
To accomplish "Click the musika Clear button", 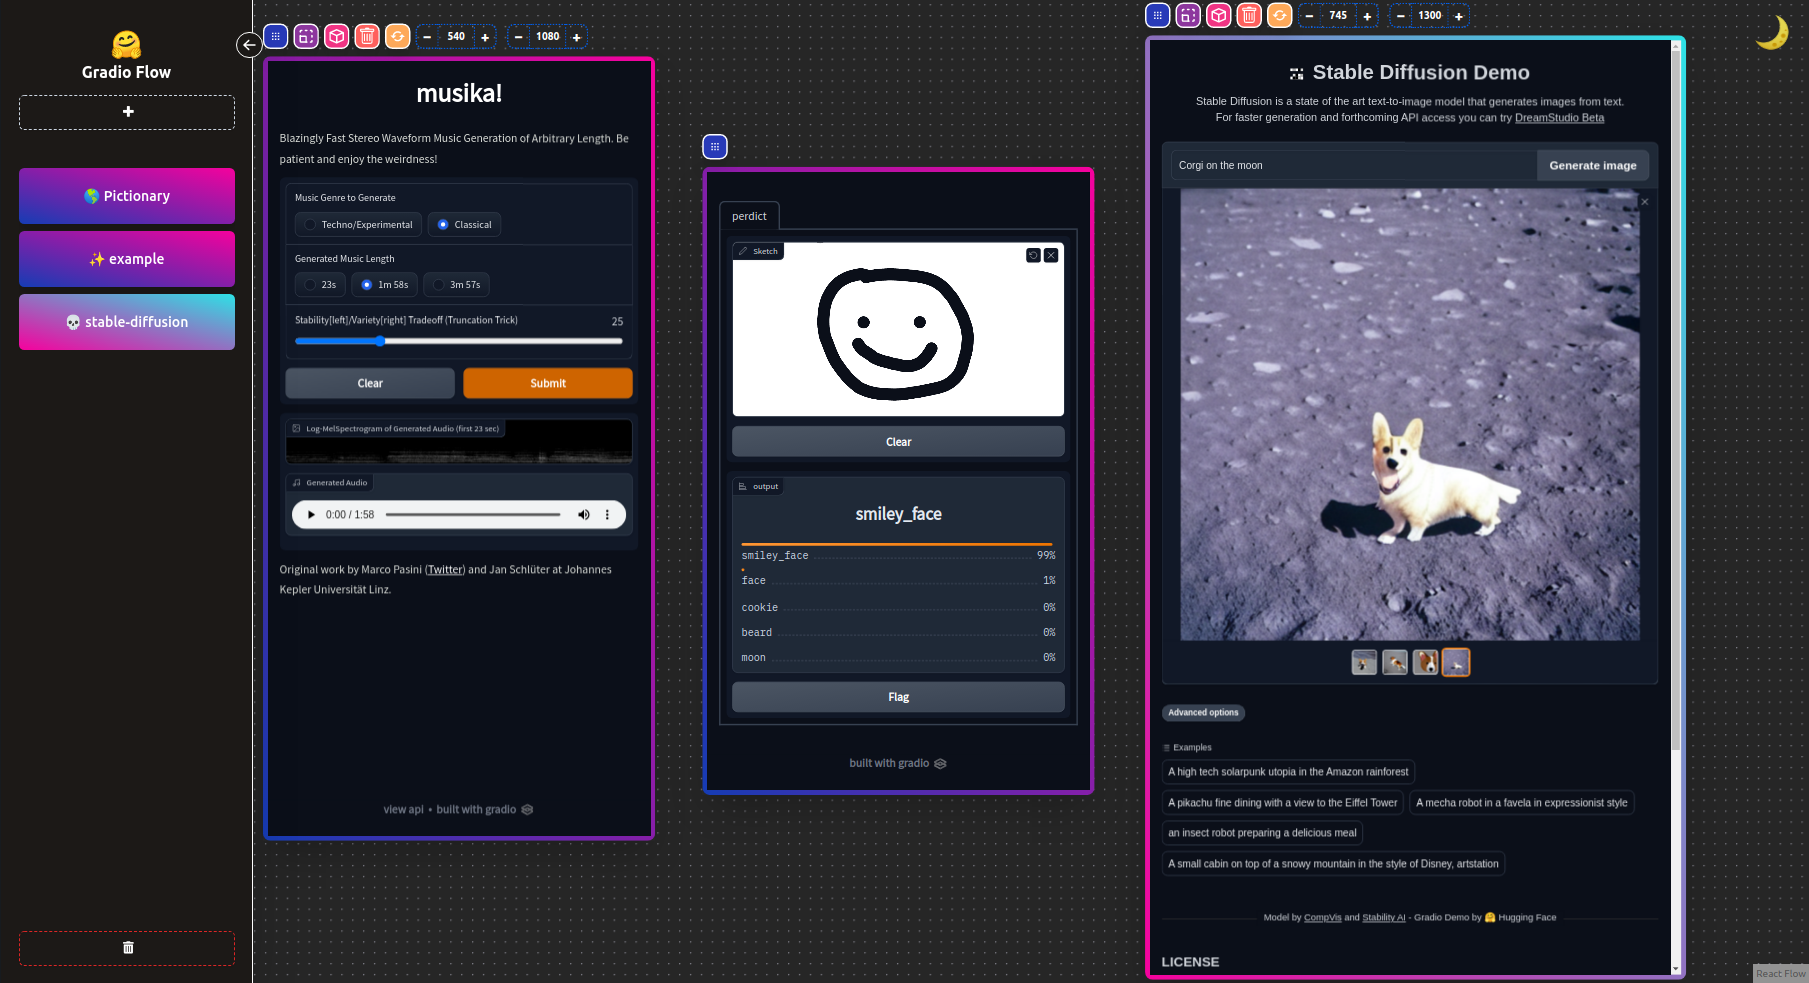I will (370, 383).
